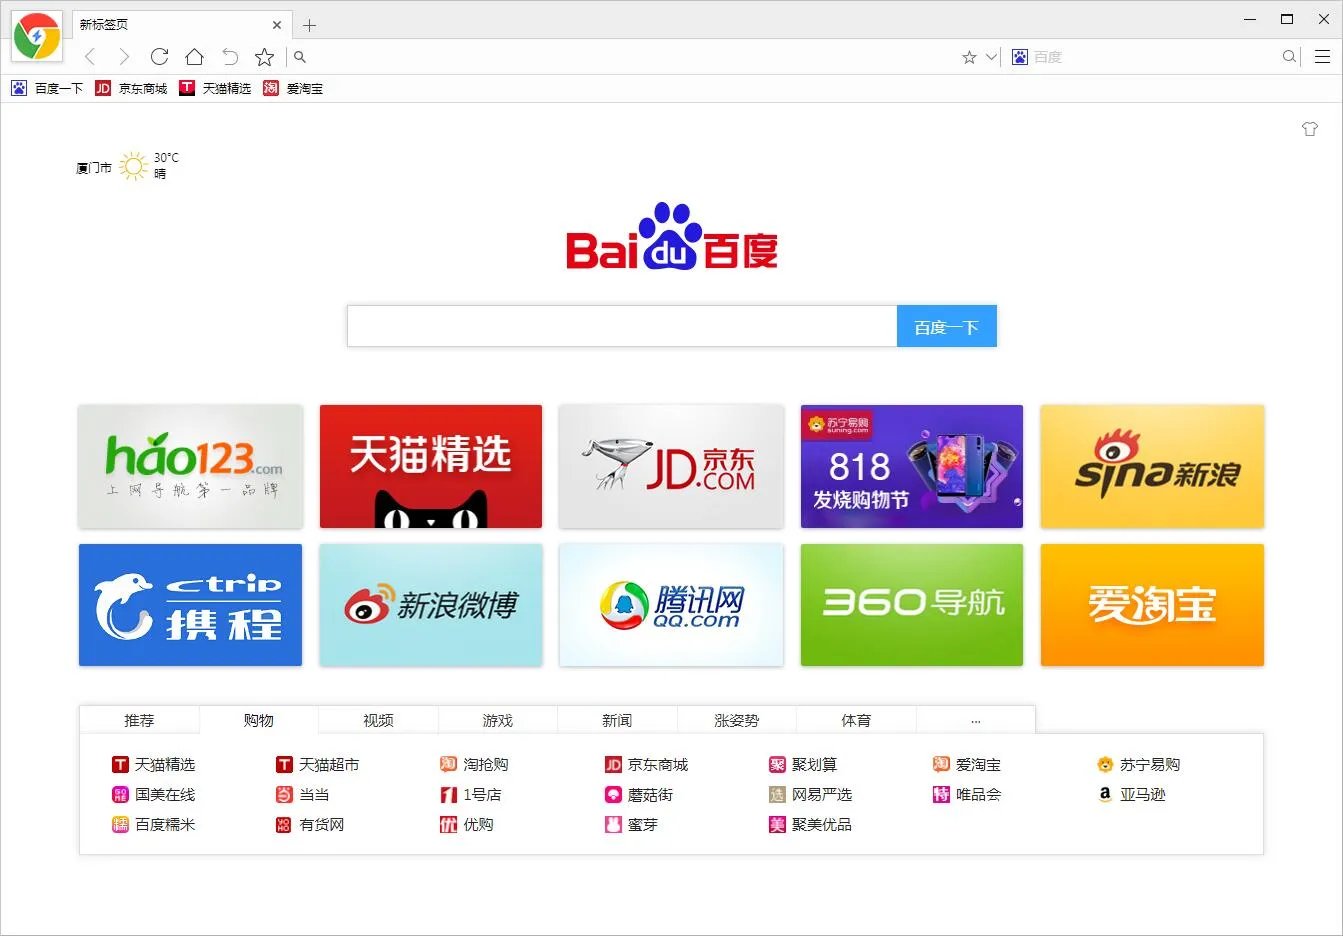Open the Ctrip 携程 site tile

(190, 605)
